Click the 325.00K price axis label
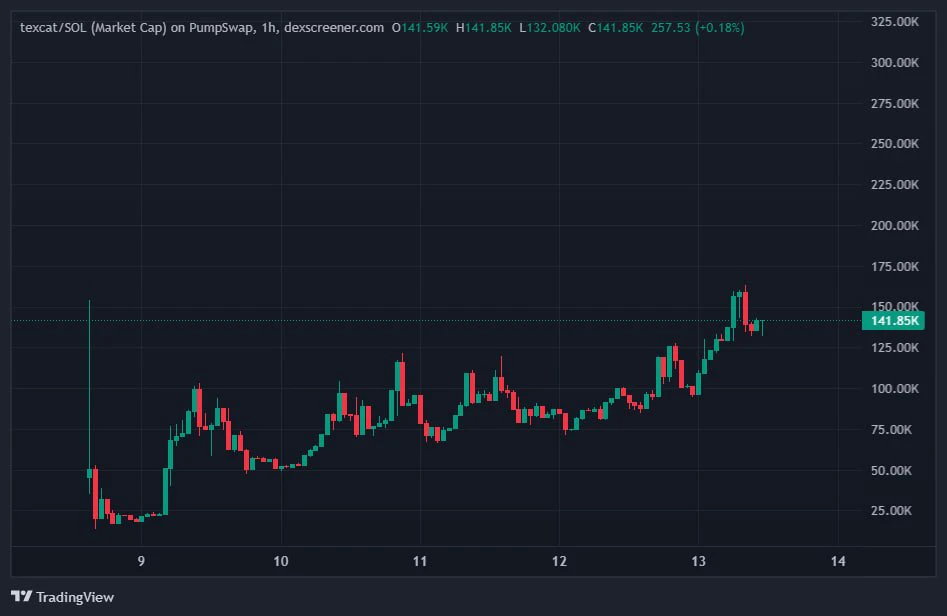947x616 pixels. [894, 22]
